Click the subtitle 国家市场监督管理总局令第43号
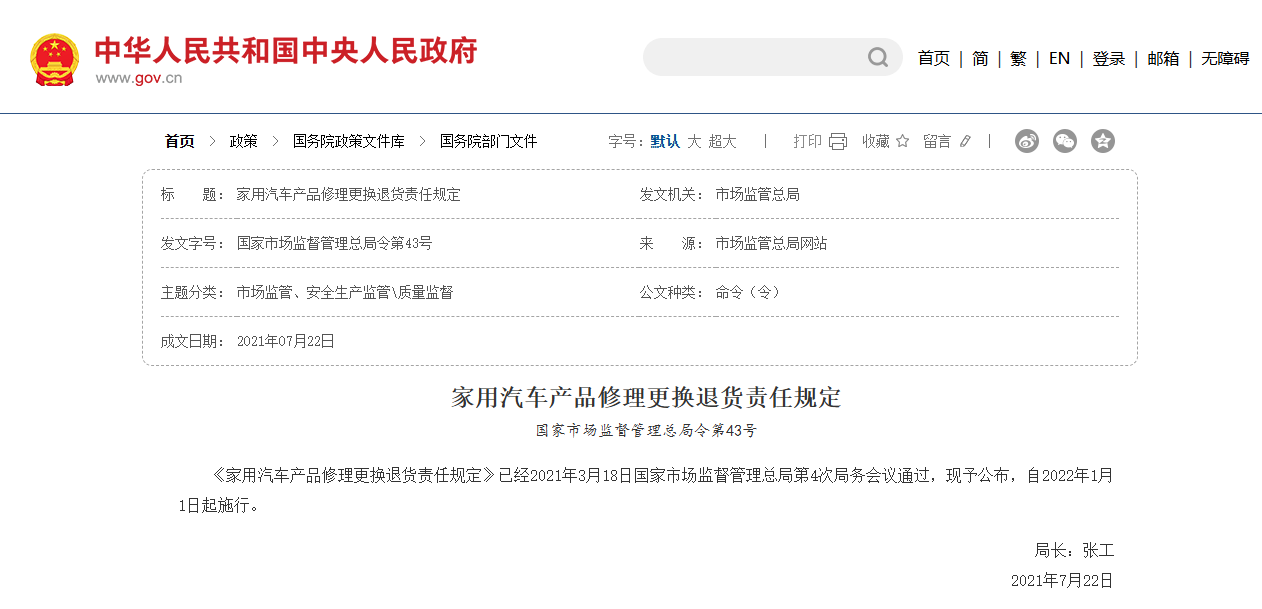 click(x=646, y=431)
